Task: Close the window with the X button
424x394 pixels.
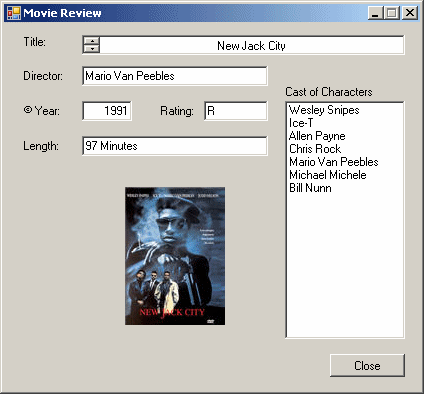Action: [410, 13]
